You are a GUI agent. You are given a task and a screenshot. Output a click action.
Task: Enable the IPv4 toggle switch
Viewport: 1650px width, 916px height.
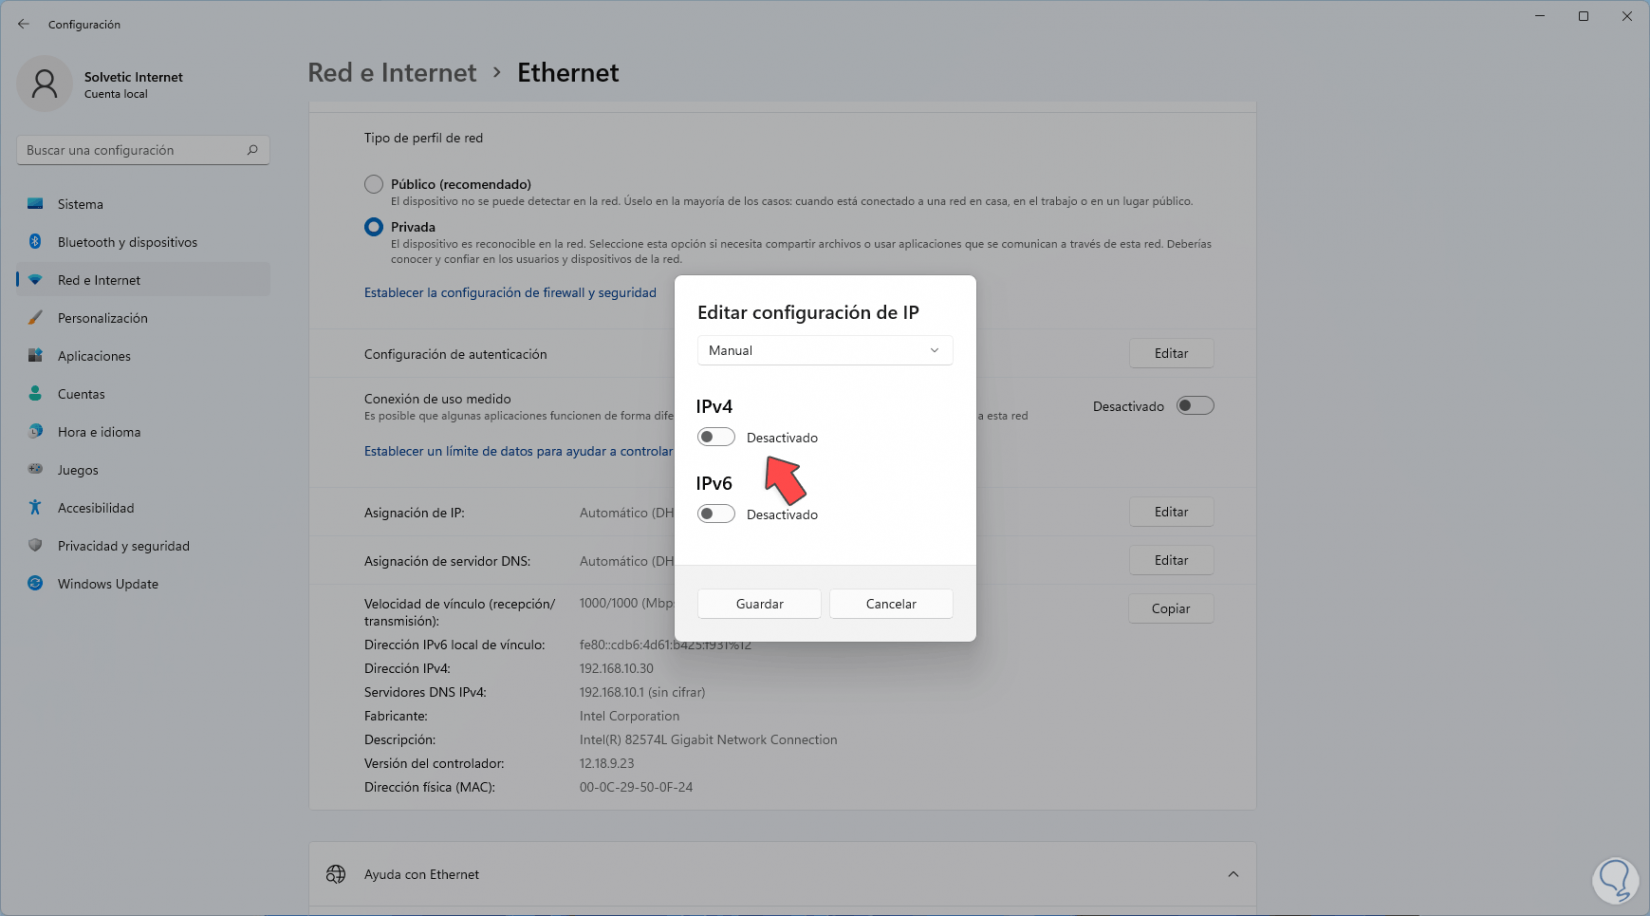click(x=716, y=437)
